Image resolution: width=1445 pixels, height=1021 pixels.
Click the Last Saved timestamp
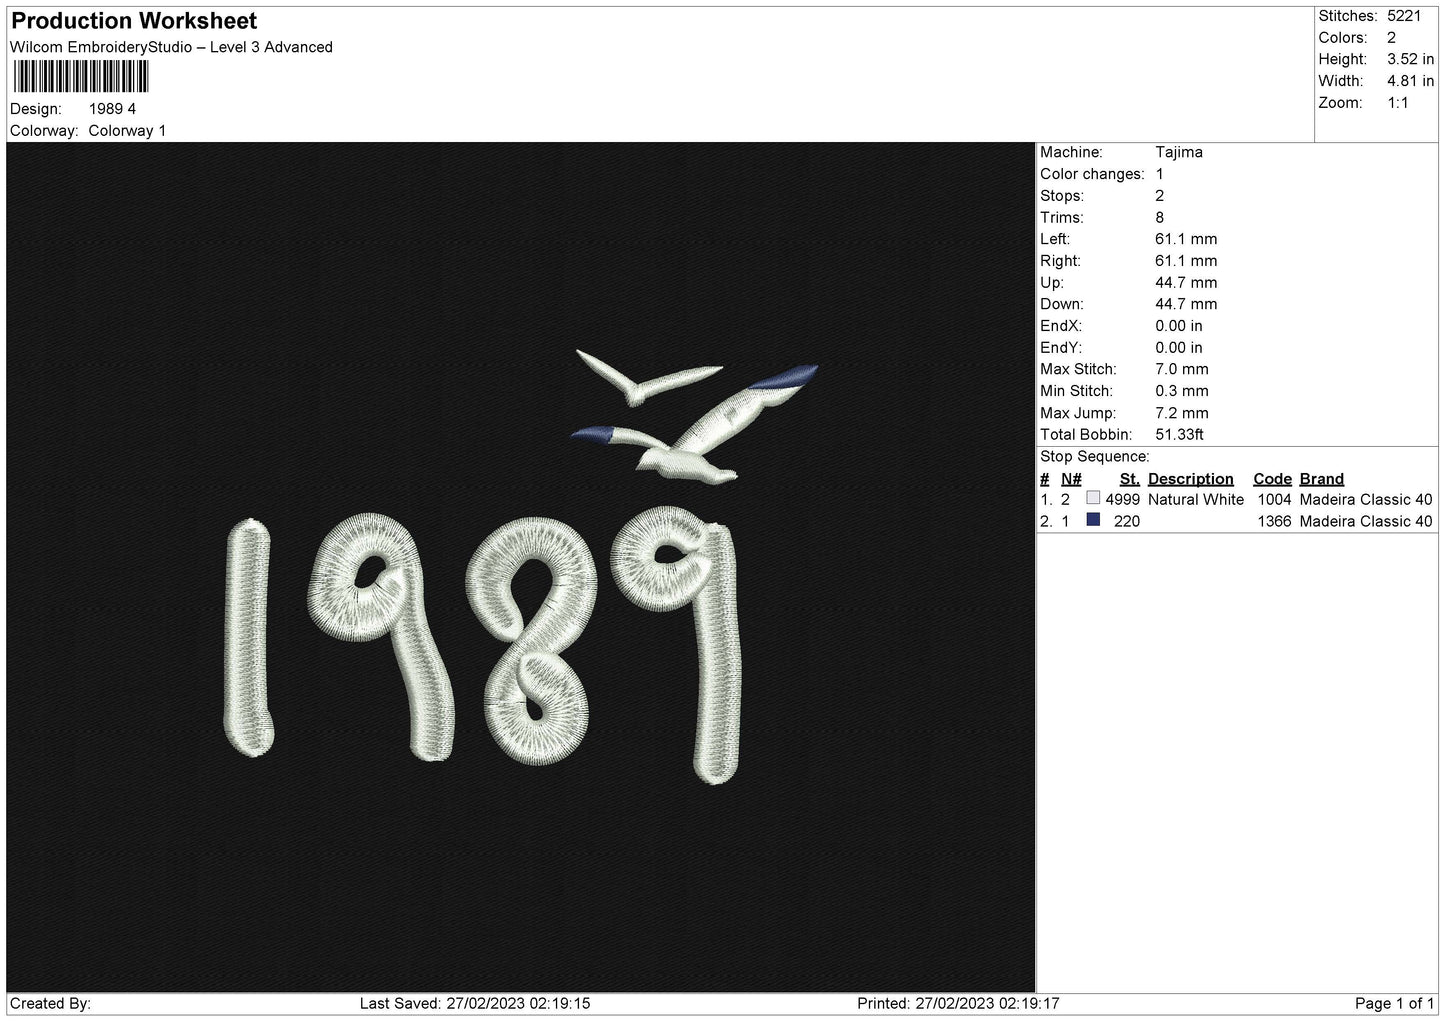click(x=475, y=1003)
